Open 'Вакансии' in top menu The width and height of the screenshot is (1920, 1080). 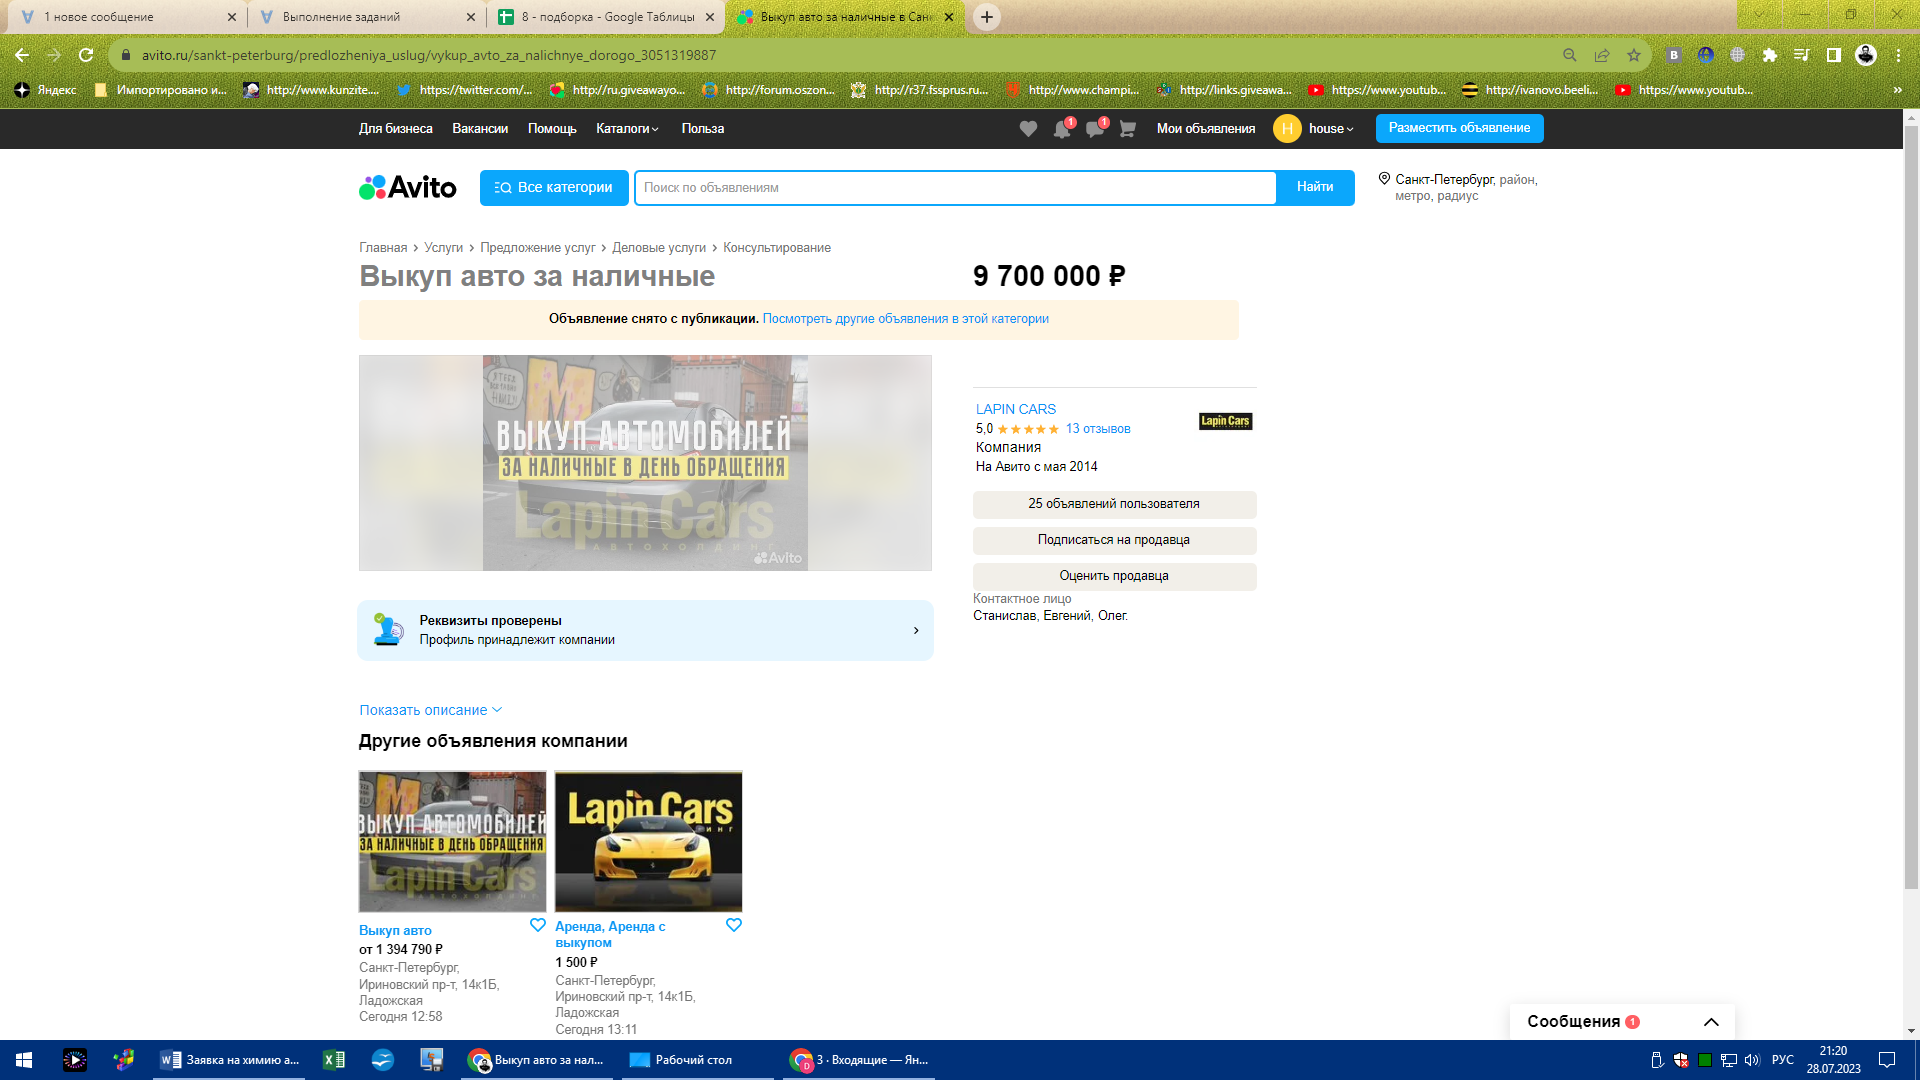[480, 129]
